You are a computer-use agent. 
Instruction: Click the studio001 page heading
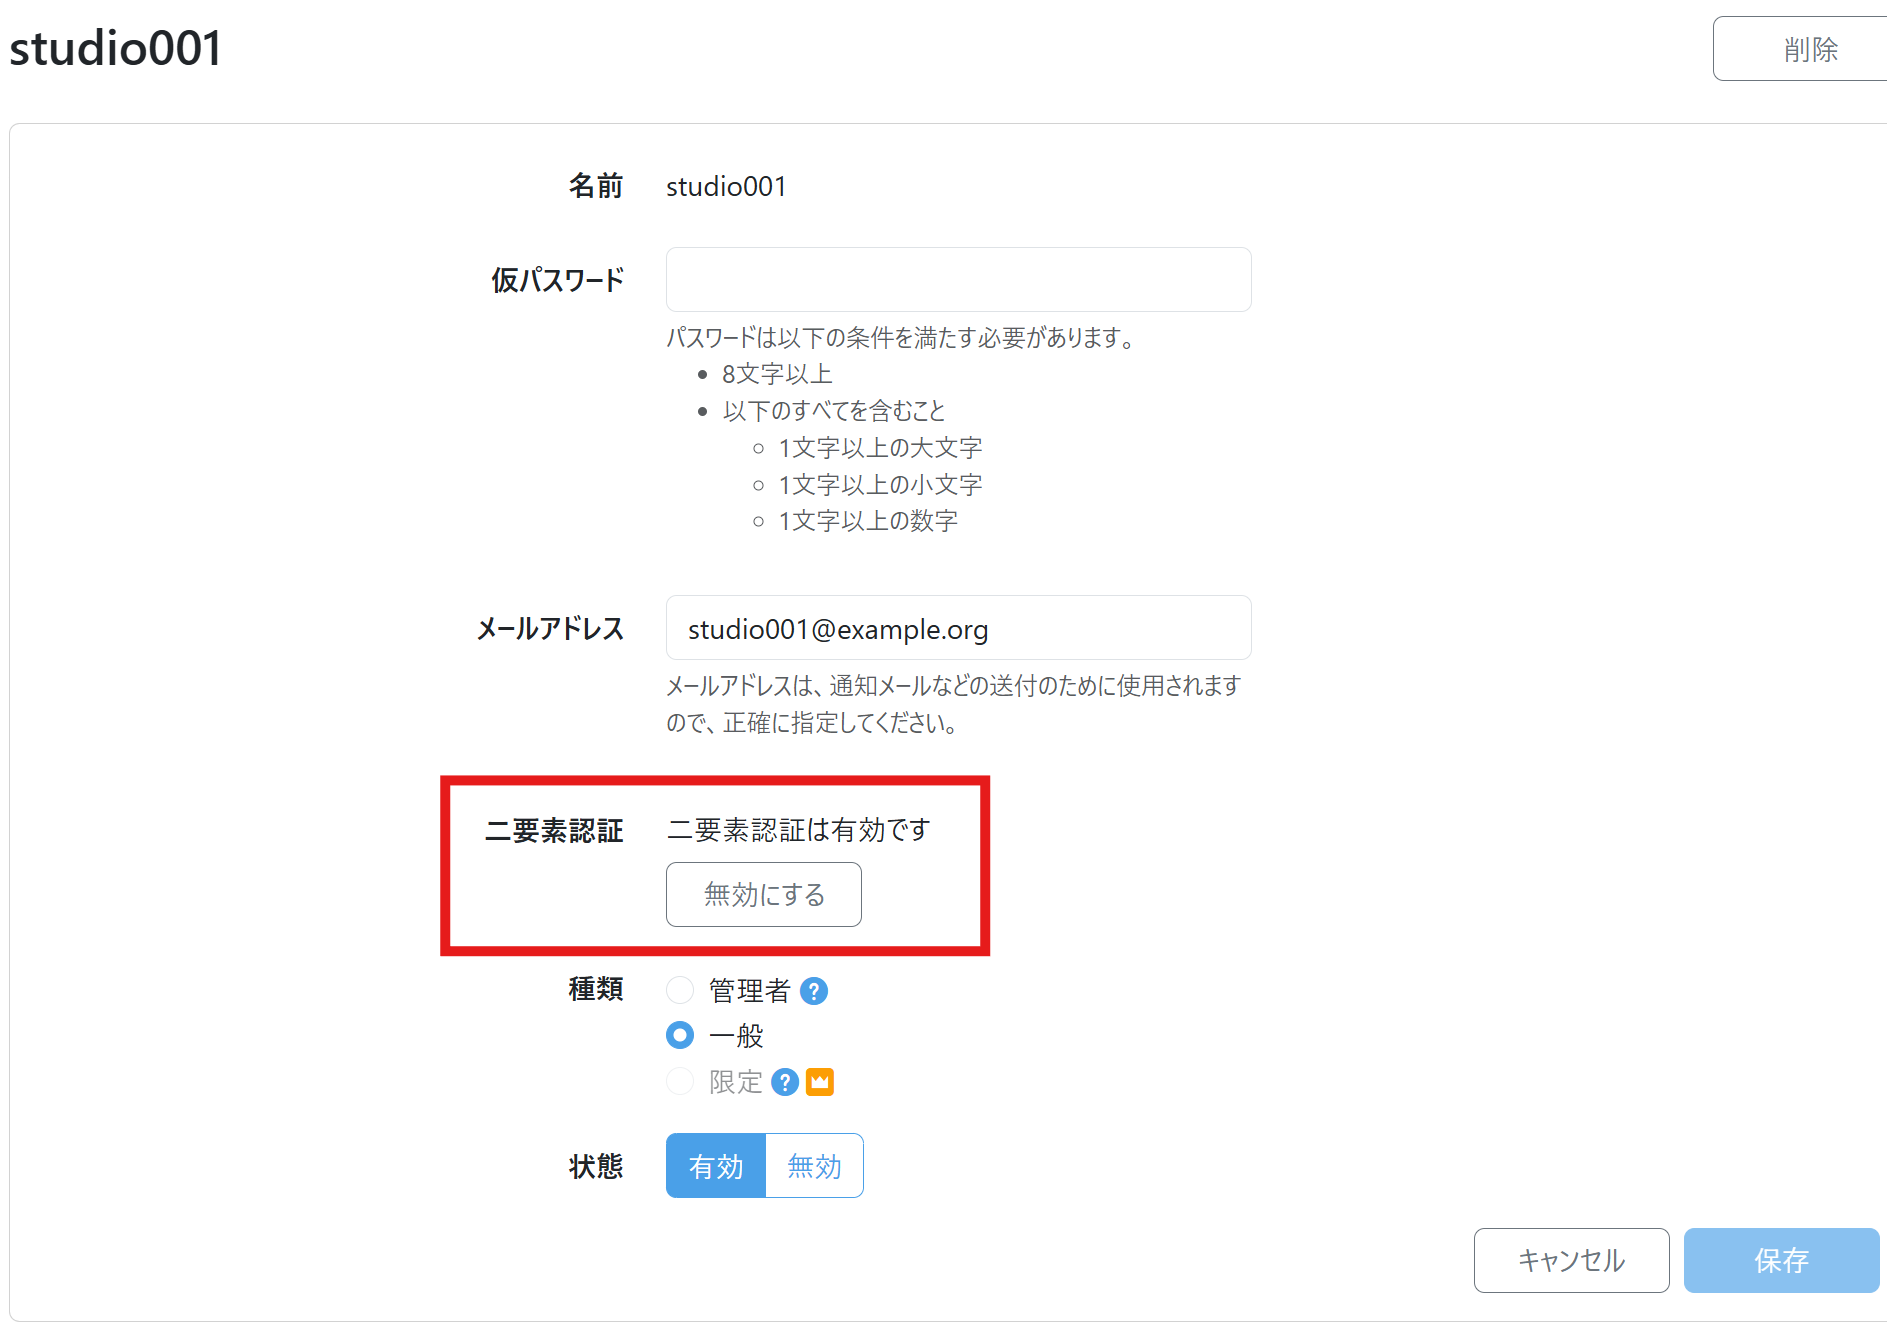click(x=116, y=48)
